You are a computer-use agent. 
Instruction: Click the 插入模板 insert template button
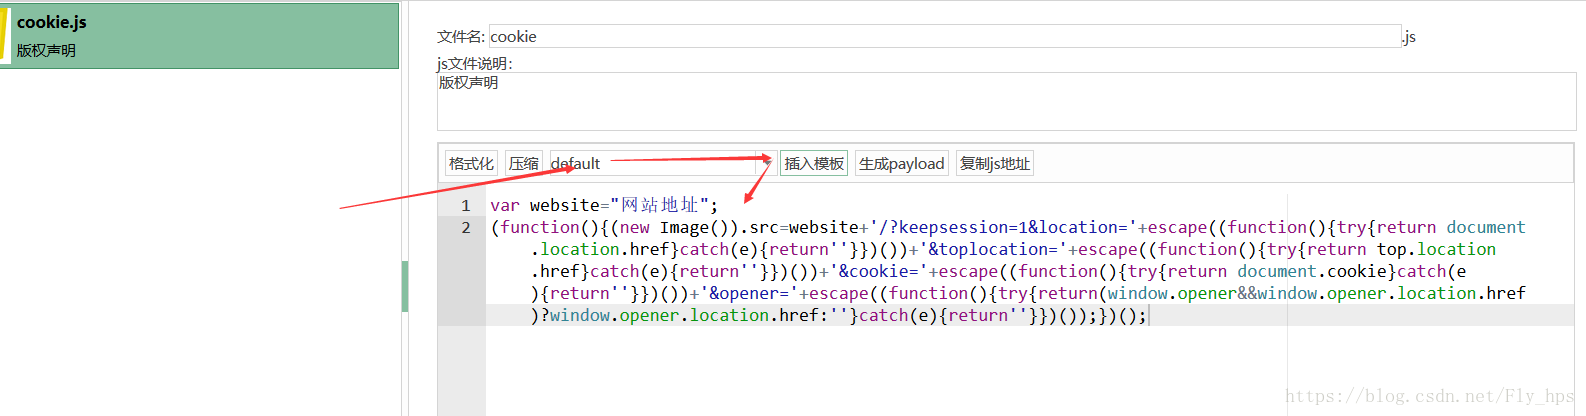click(x=814, y=163)
